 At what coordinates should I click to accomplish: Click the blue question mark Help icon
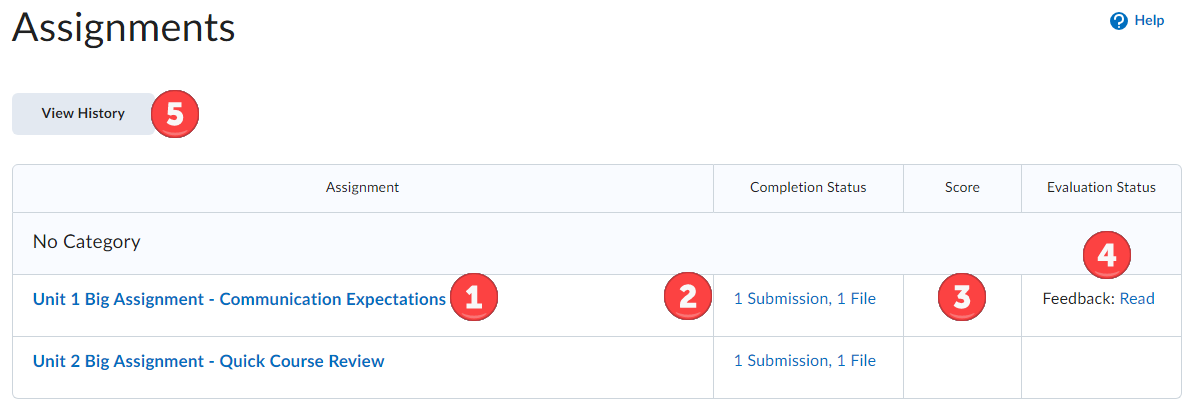coord(1119,21)
